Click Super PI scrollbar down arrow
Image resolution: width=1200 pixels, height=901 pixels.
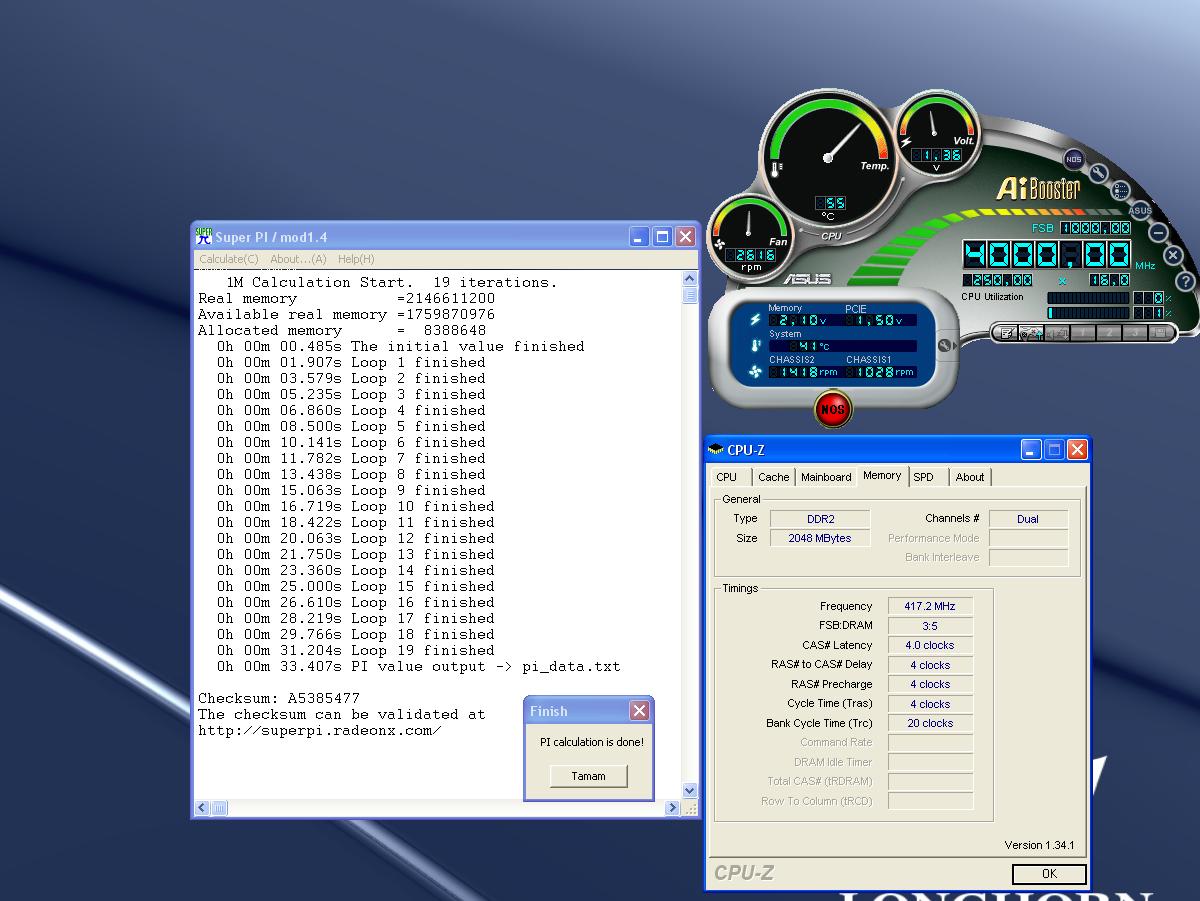pos(690,790)
